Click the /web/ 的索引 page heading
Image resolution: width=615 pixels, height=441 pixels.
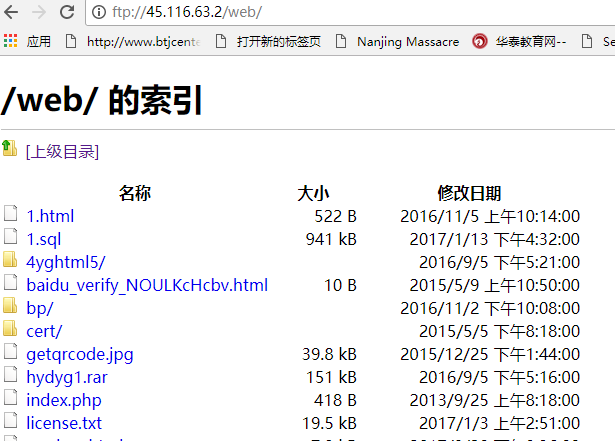click(102, 100)
